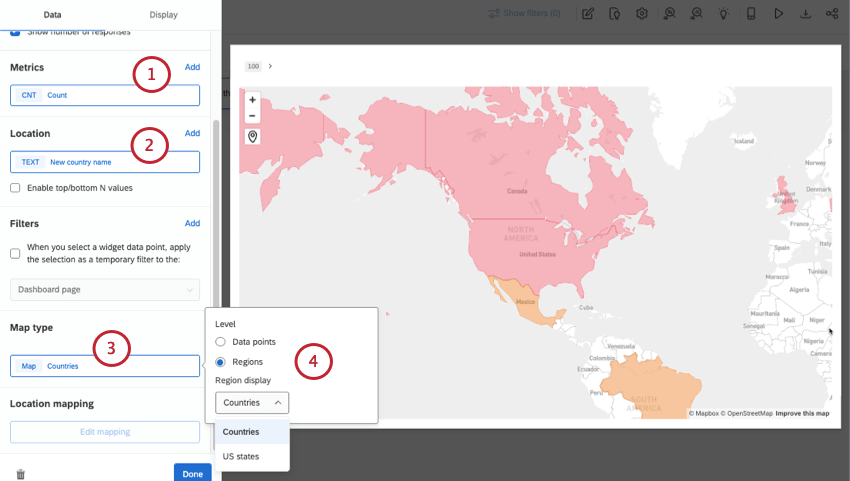The image size is (850, 481).
Task: Click Improve this map link
Action: (x=802, y=413)
